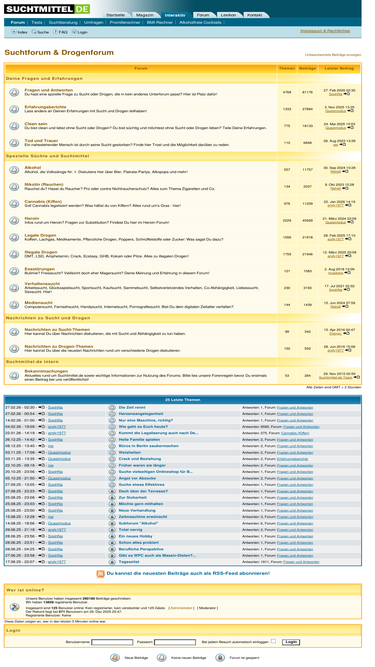375x667 pixels.
Task: Open Deine Fragen und Erfahrungen category
Action: [44, 79]
